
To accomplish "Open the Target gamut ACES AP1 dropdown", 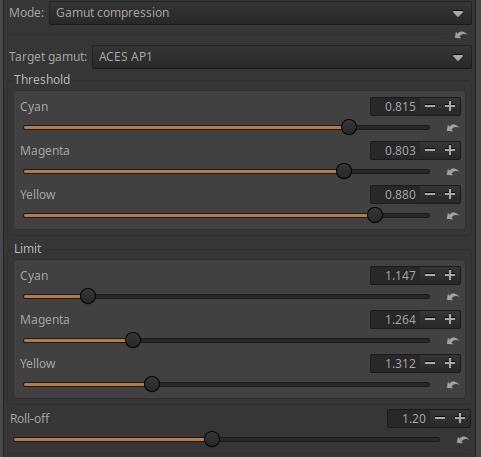I will pos(282,57).
